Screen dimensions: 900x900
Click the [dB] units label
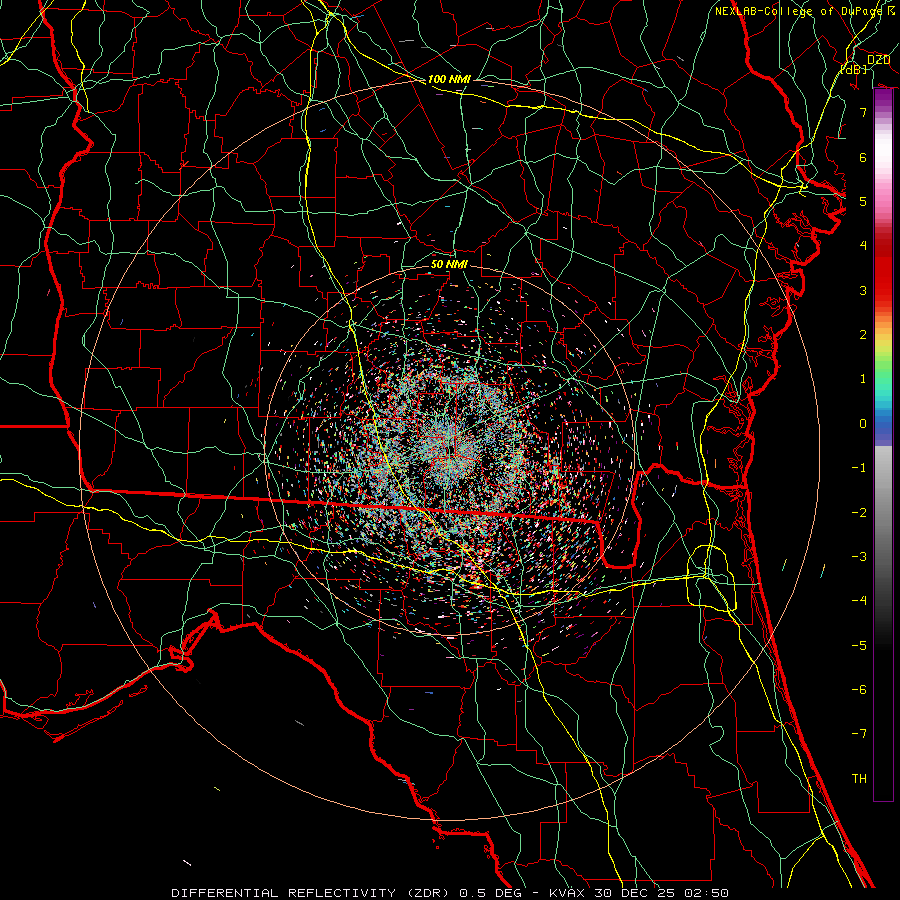point(854,69)
